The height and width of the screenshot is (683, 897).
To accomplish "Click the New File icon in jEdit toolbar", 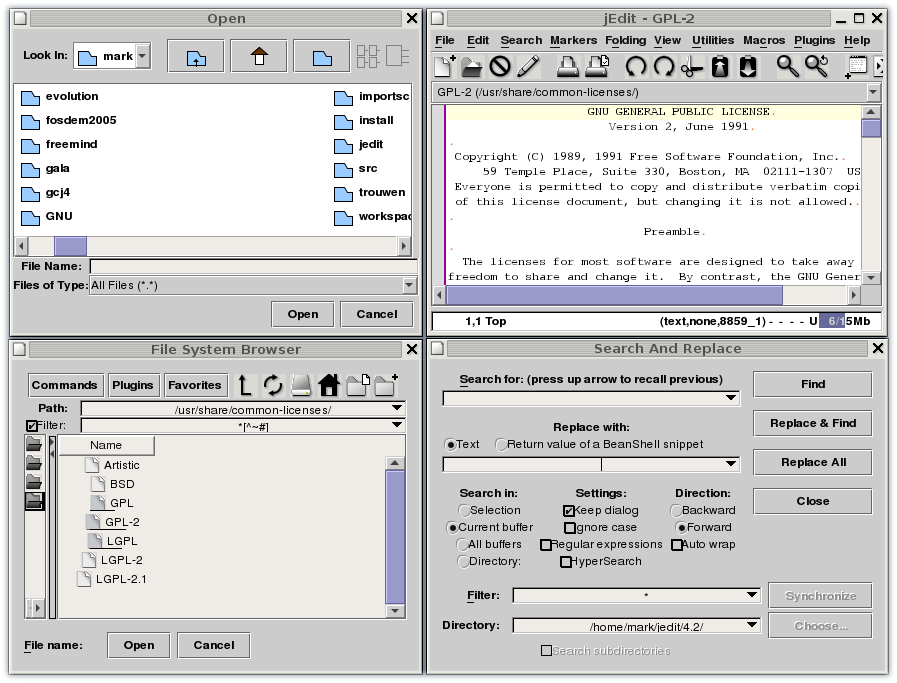I will click(444, 66).
